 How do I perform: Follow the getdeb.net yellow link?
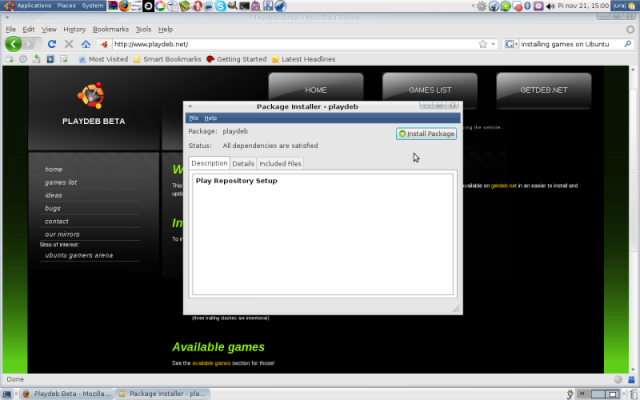[x=503, y=186]
